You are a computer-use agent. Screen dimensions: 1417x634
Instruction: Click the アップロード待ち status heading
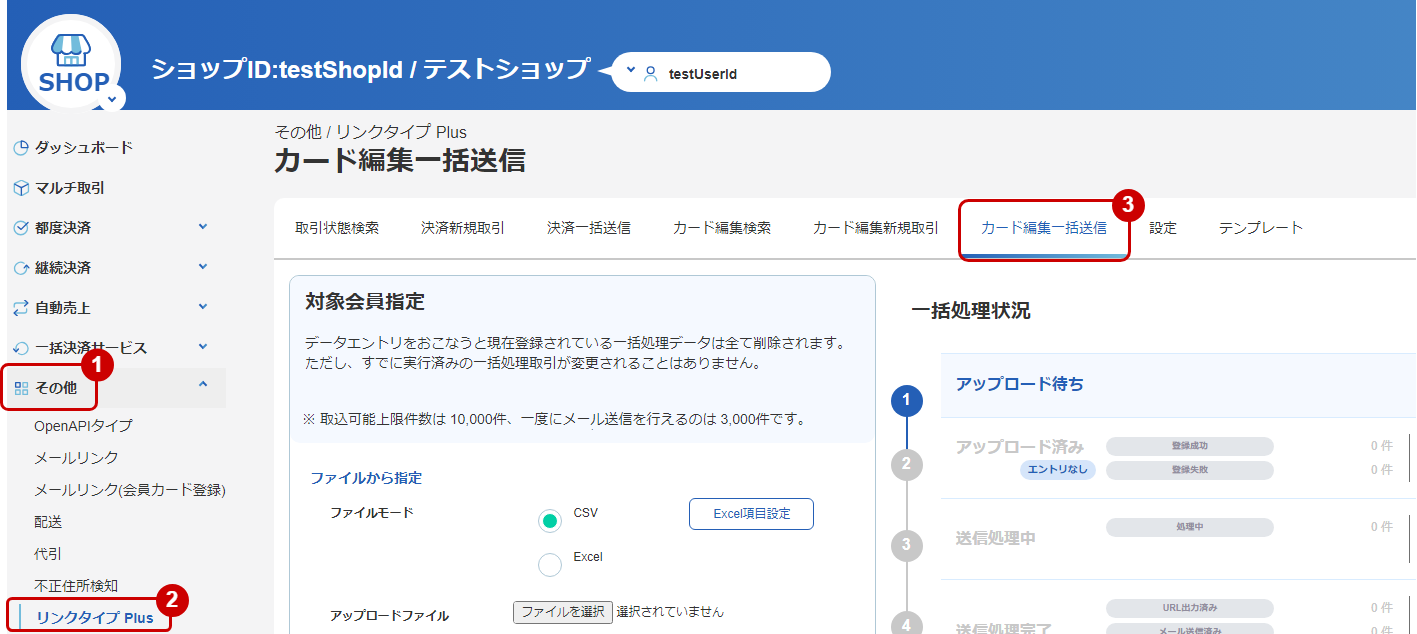(x=1020, y=384)
